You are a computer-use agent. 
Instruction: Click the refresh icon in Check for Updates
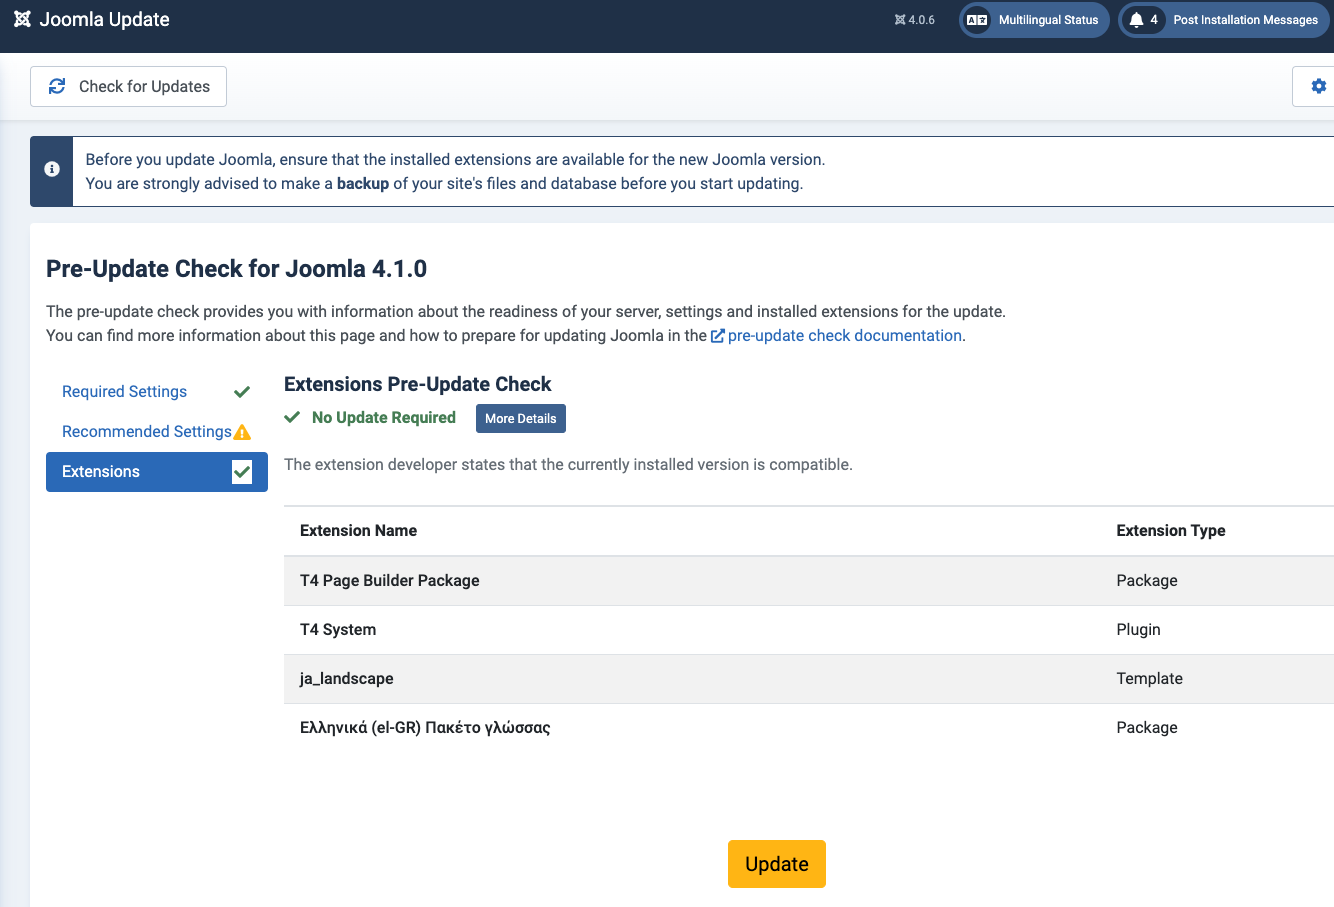pyautogui.click(x=57, y=87)
